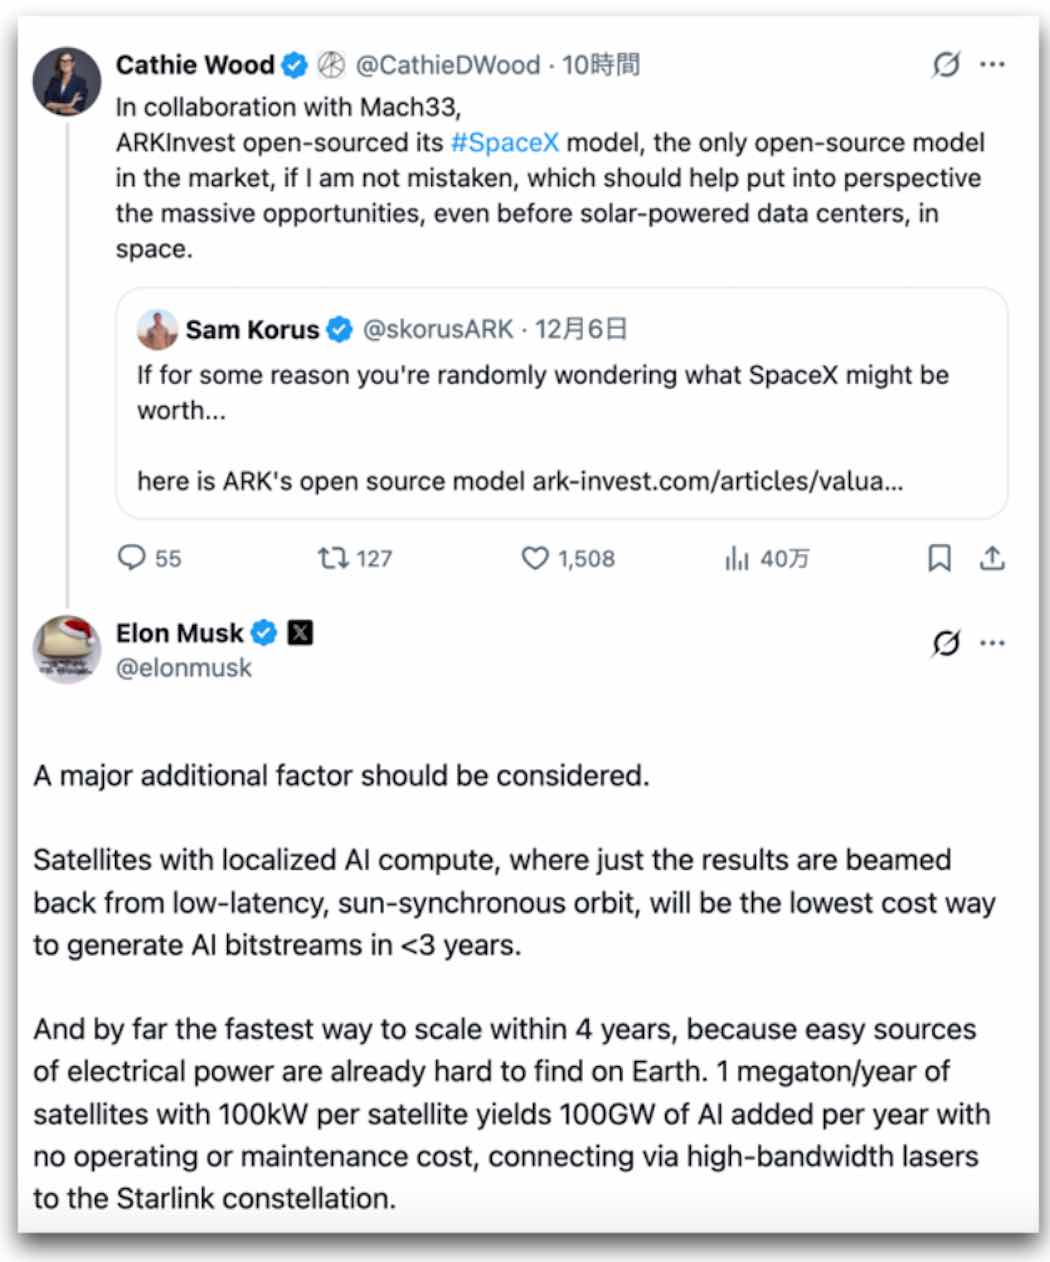Open the repost menu showing 127 reposts
1050x1262 pixels.
coord(333,559)
